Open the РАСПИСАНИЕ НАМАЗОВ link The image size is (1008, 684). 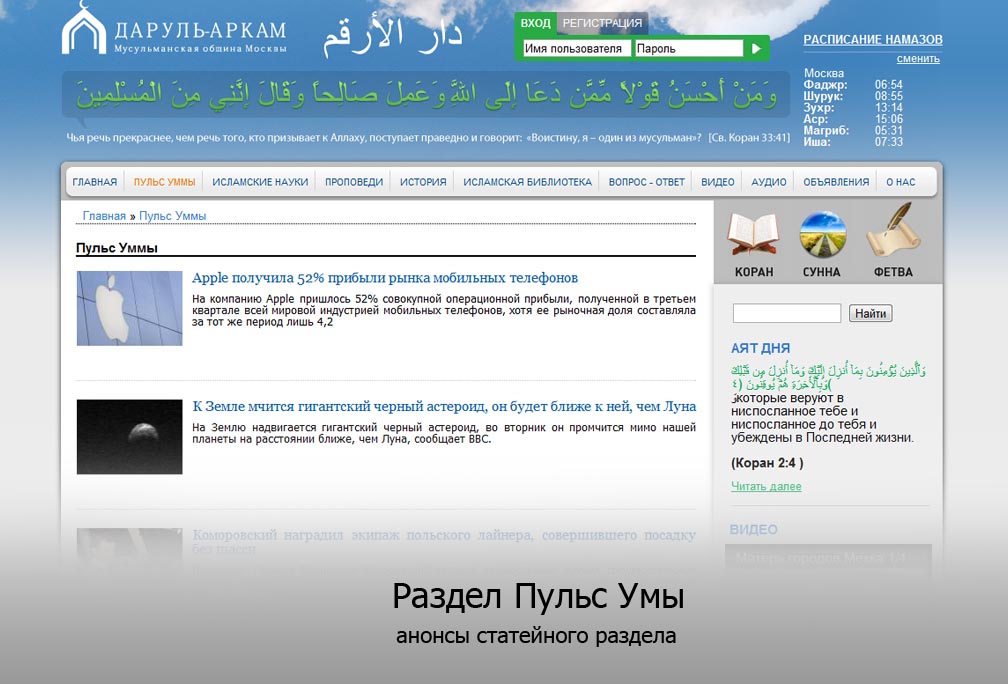pyautogui.click(x=873, y=40)
